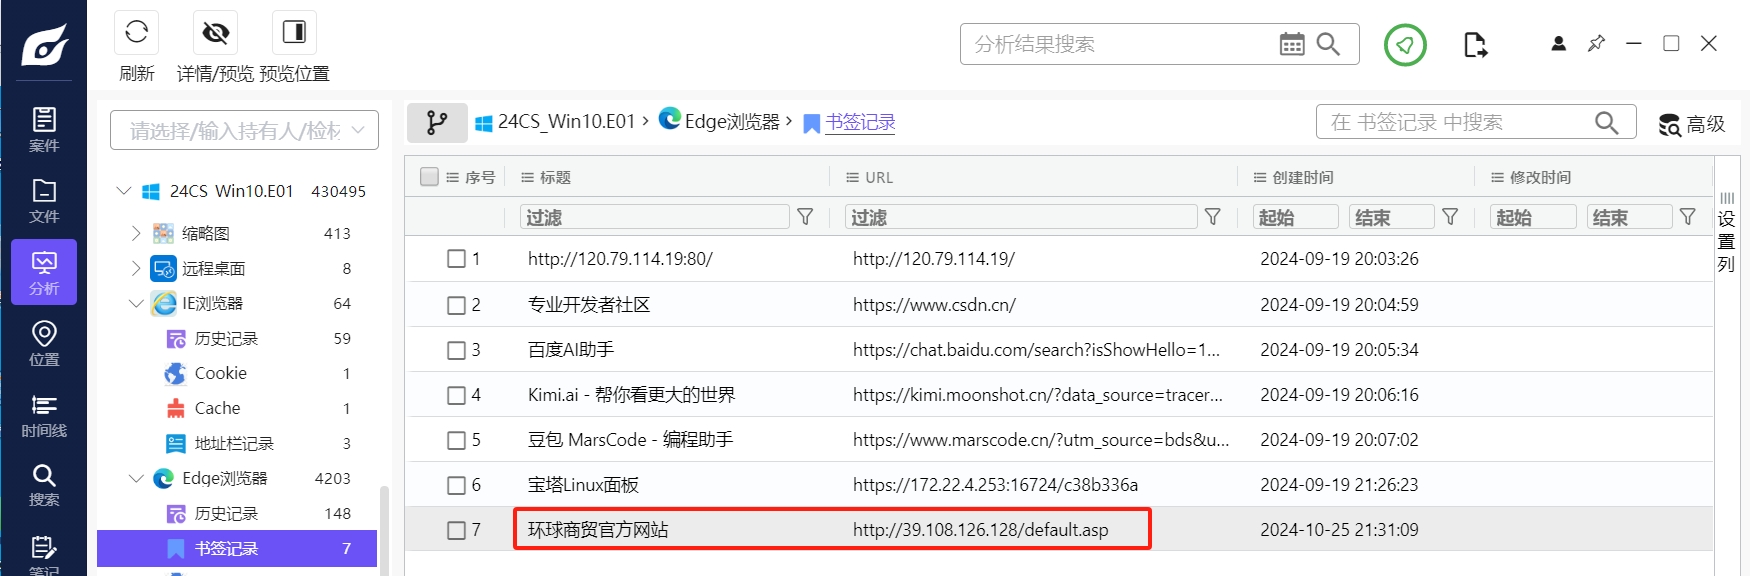Click the 标题 column filter funnel icon

[x=805, y=217]
